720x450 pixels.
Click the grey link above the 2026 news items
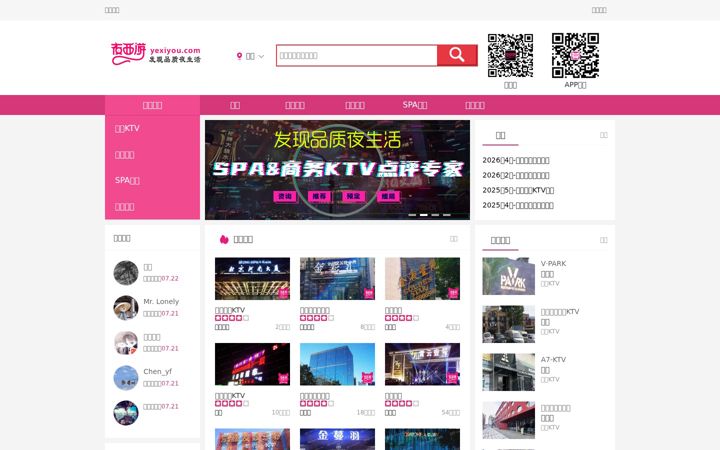click(x=604, y=135)
